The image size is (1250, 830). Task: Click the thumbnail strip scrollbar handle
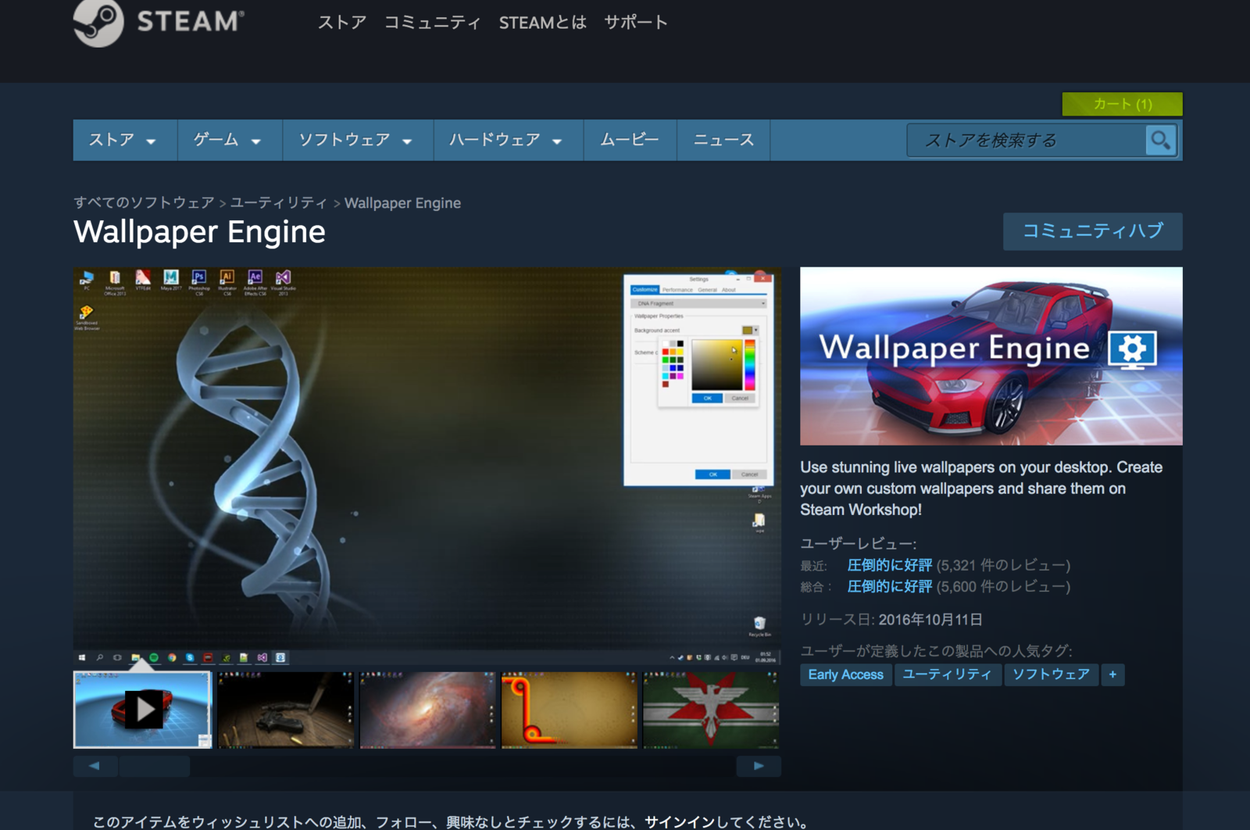[154, 766]
